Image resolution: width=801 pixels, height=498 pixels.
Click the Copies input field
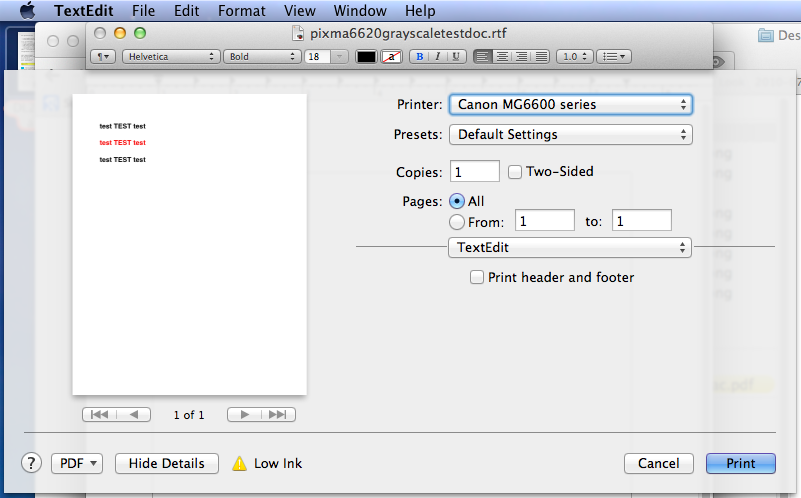click(475, 172)
